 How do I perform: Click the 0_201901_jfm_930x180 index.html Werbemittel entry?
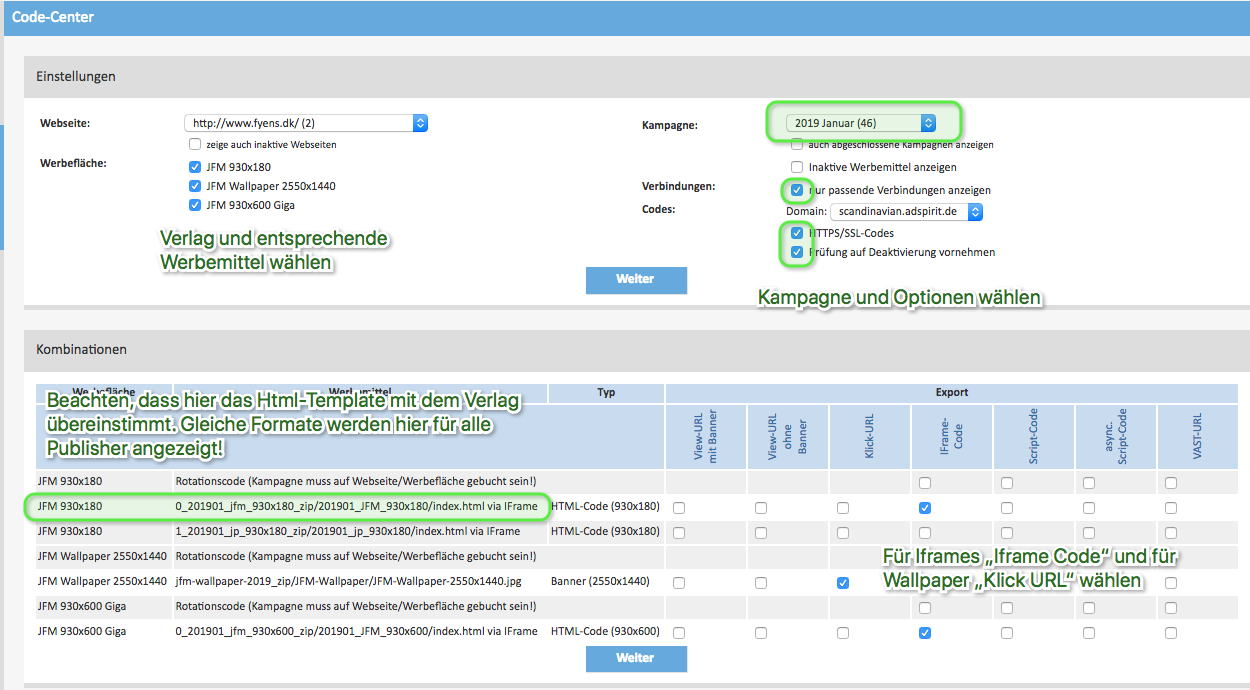pyautogui.click(x=356, y=507)
